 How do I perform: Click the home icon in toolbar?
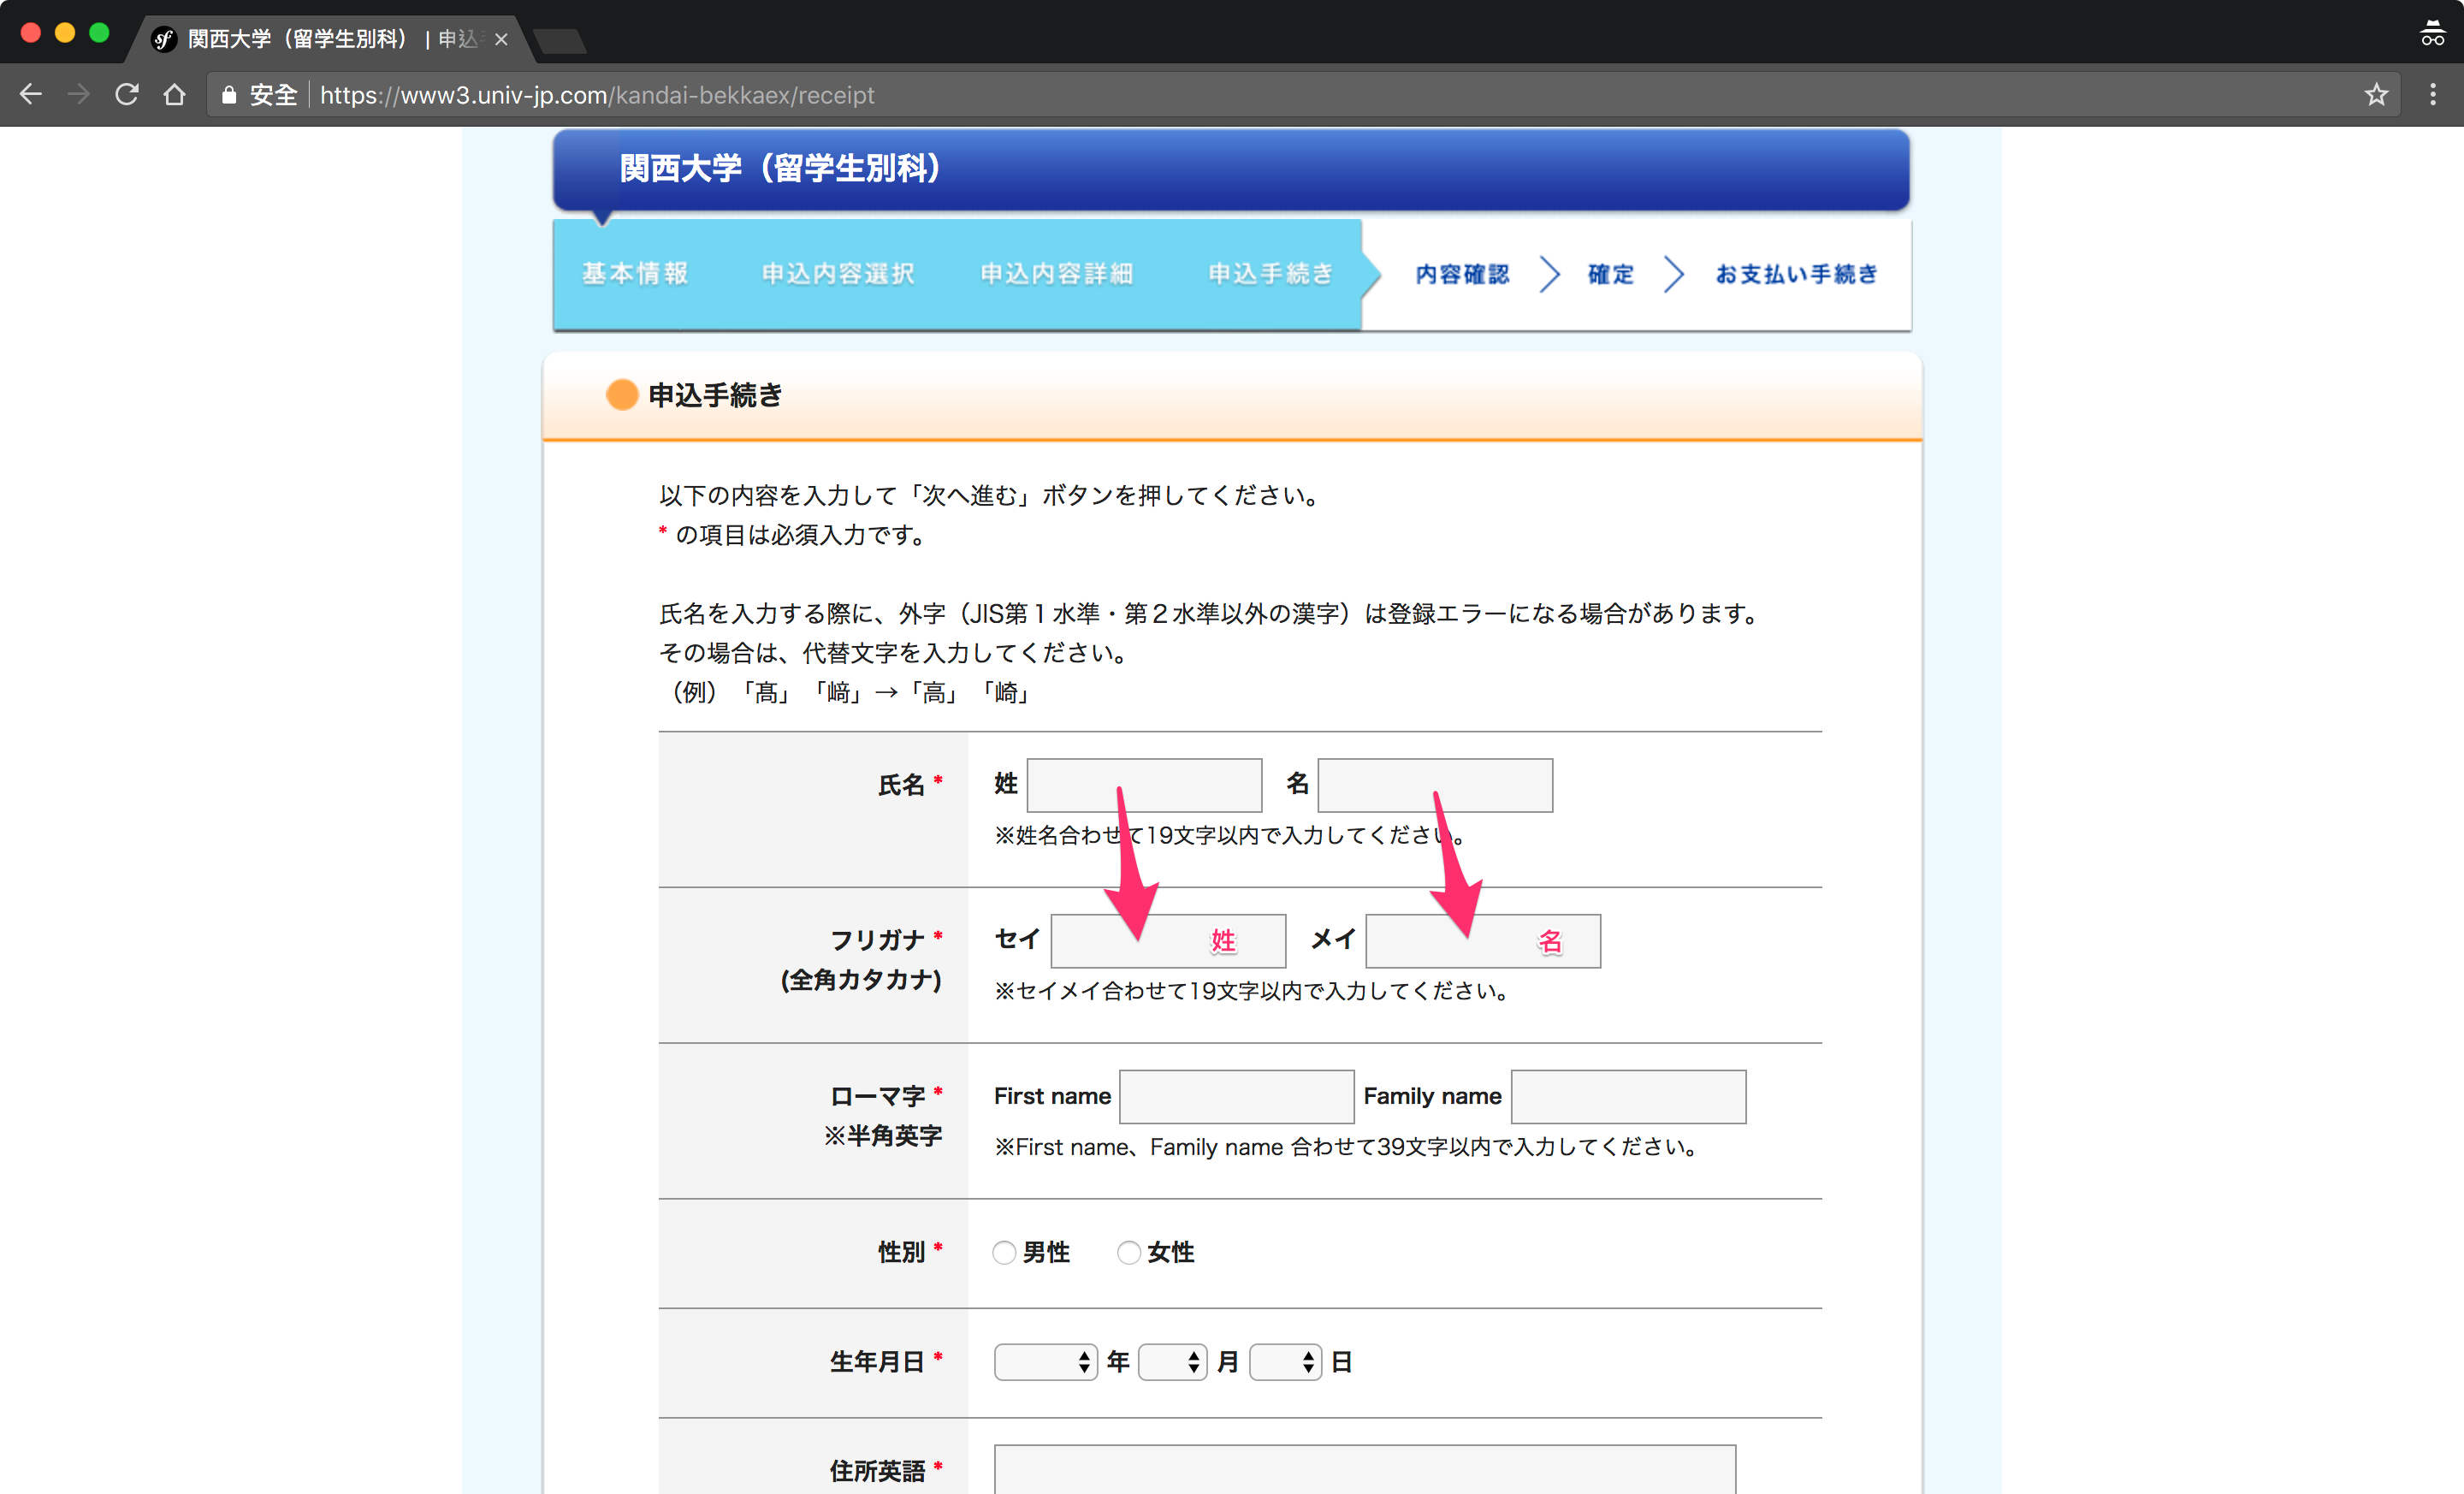(175, 95)
